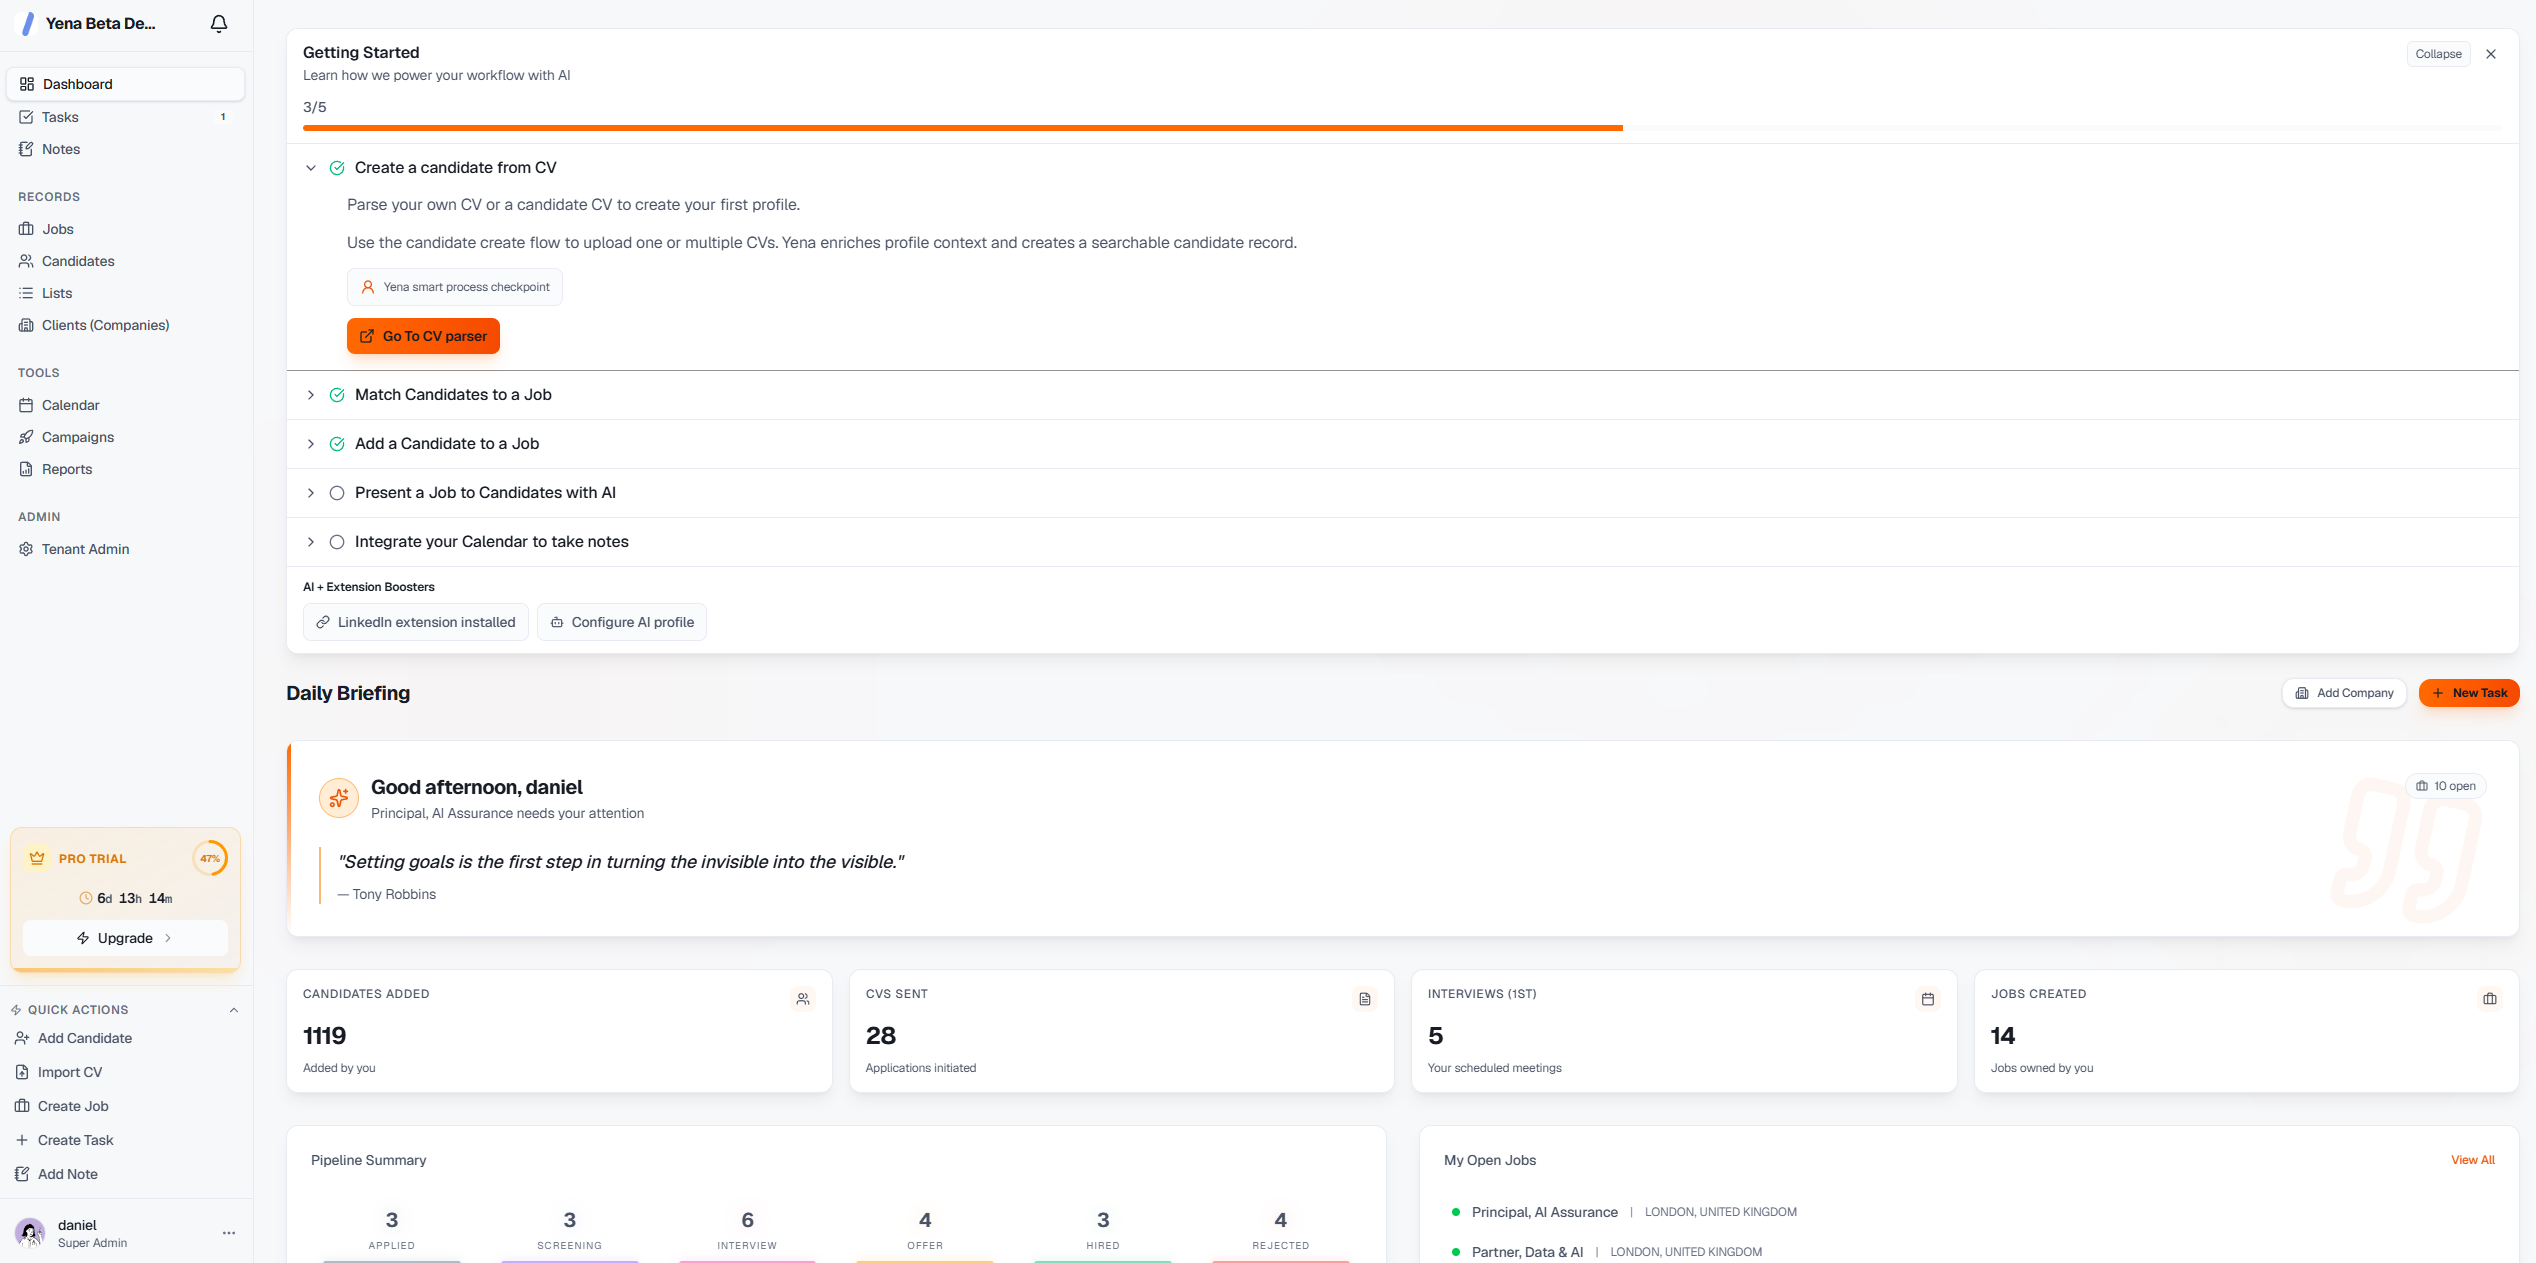The height and width of the screenshot is (1263, 2536).
Task: Go to Candidates records
Action: coord(126,261)
